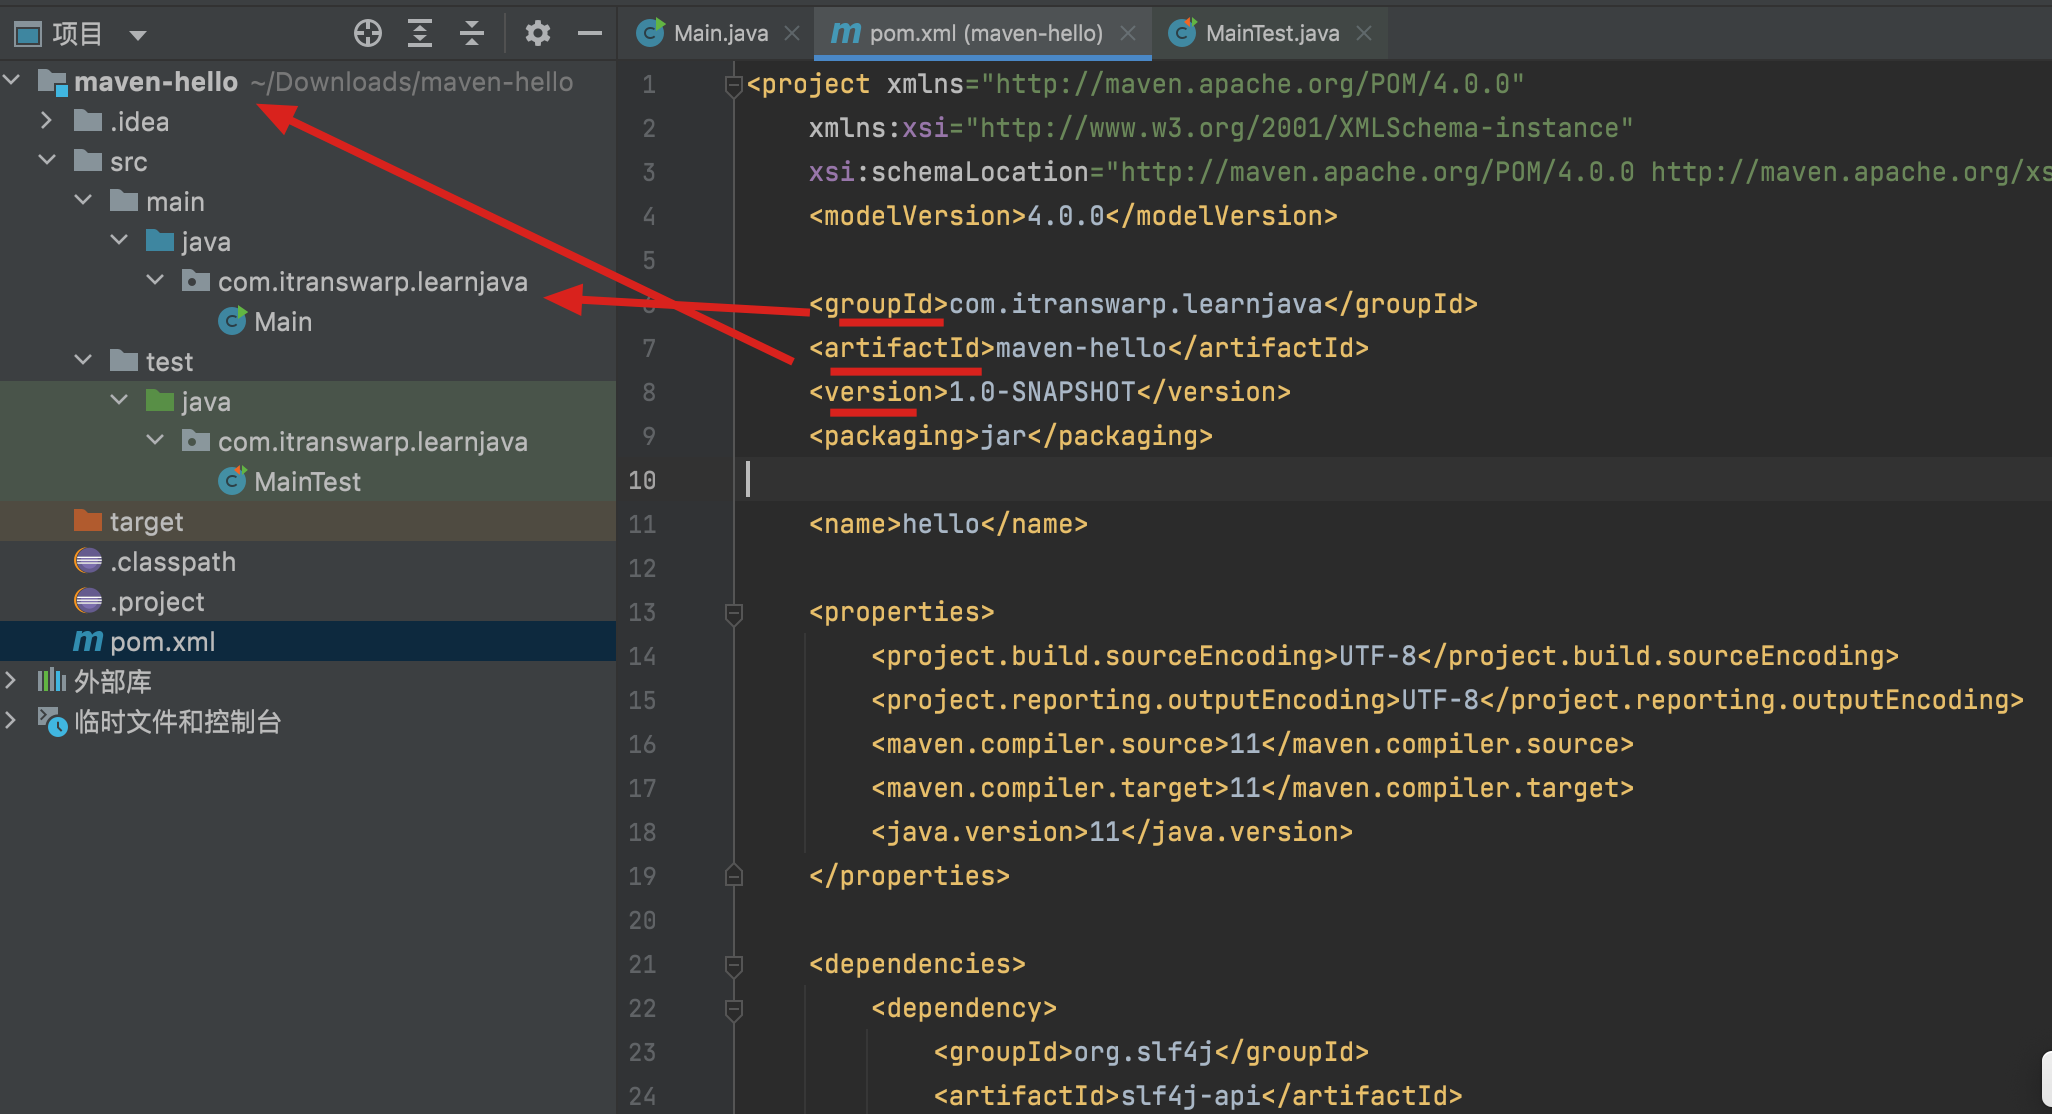Collapse the test folder
This screenshot has width=2052, height=1114.
click(x=83, y=360)
